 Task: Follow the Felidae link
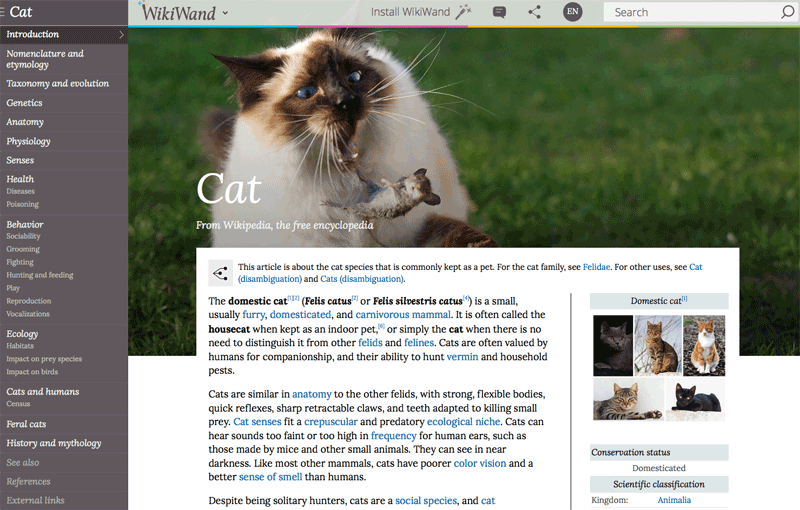[x=596, y=268]
